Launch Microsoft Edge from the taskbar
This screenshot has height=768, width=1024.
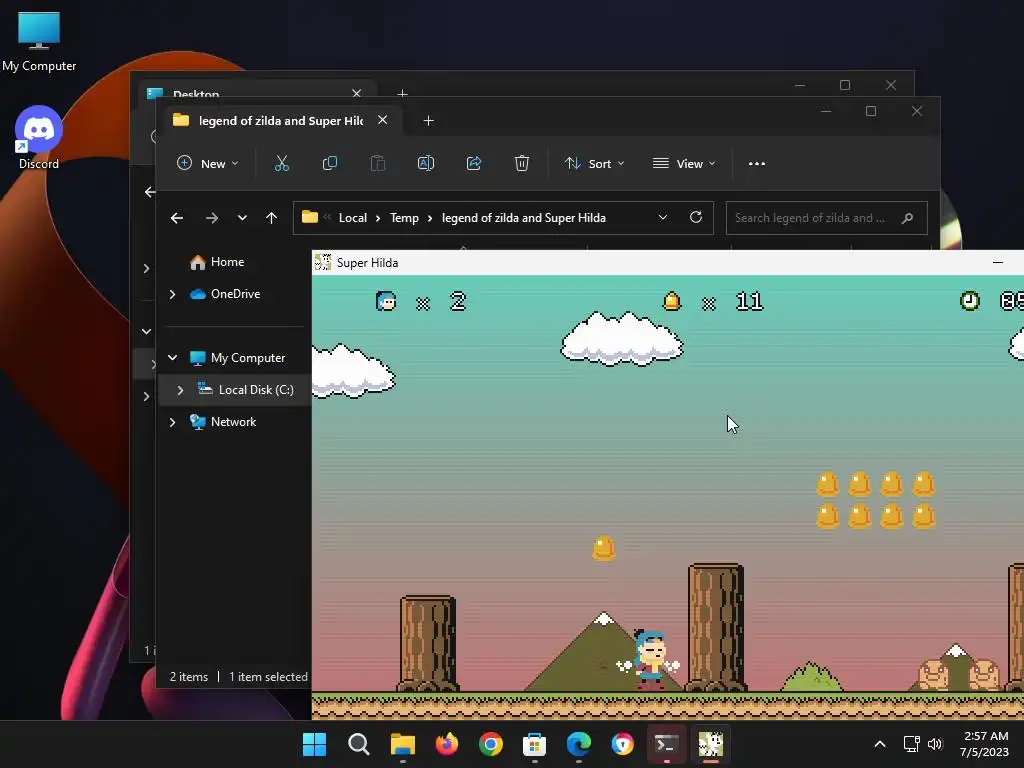point(579,744)
